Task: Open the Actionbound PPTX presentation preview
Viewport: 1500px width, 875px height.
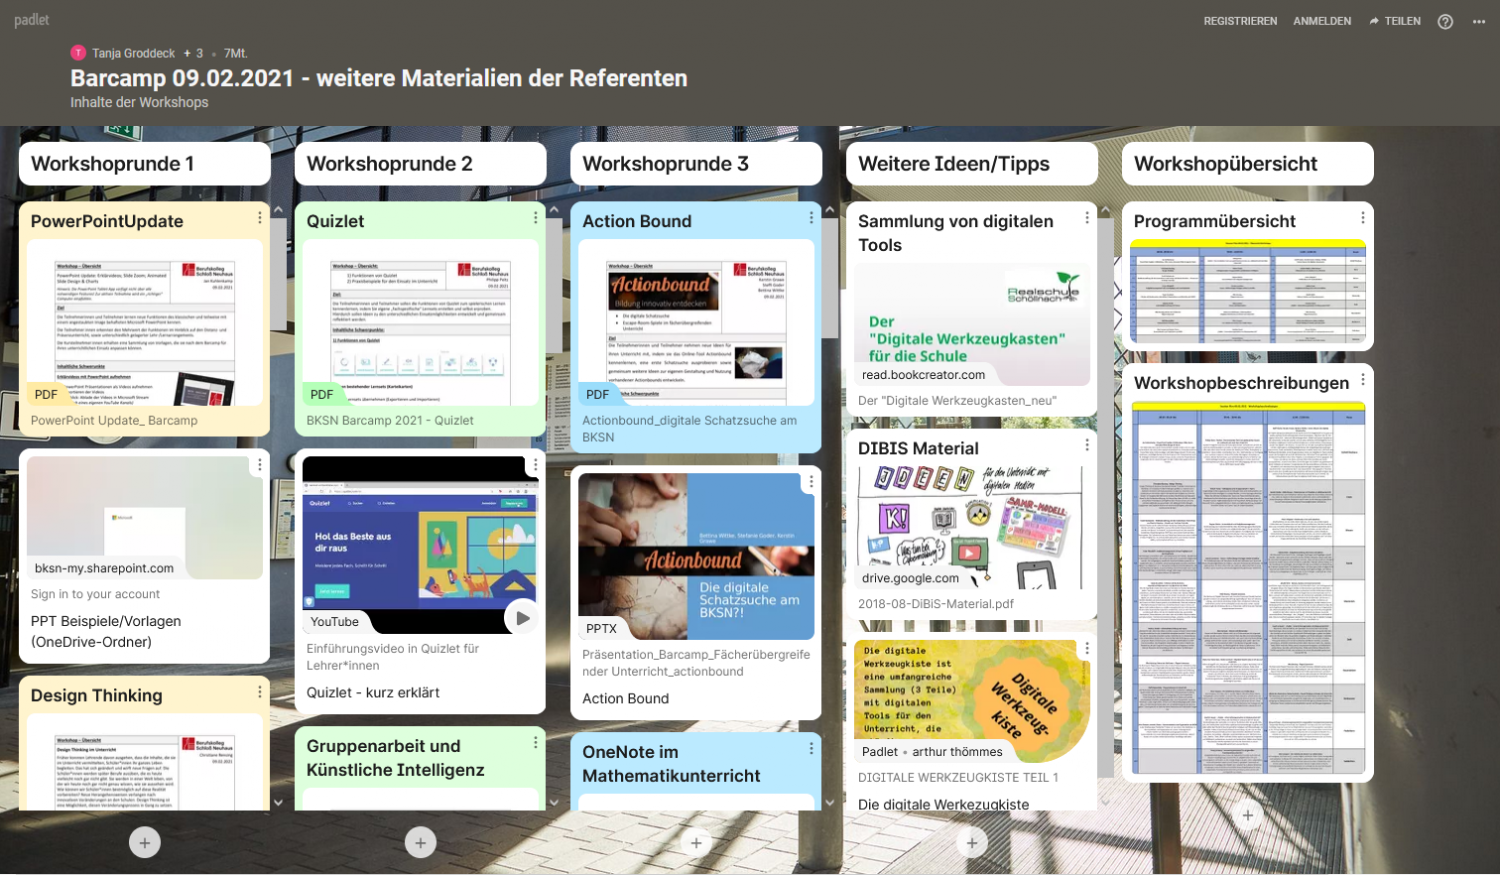Action: tap(696, 556)
